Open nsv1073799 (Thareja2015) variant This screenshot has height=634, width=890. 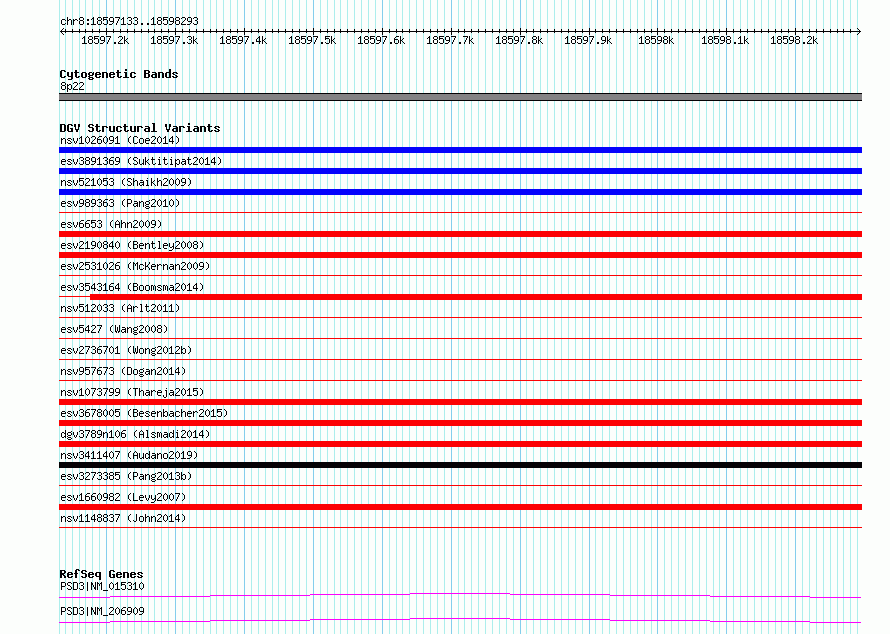132,392
